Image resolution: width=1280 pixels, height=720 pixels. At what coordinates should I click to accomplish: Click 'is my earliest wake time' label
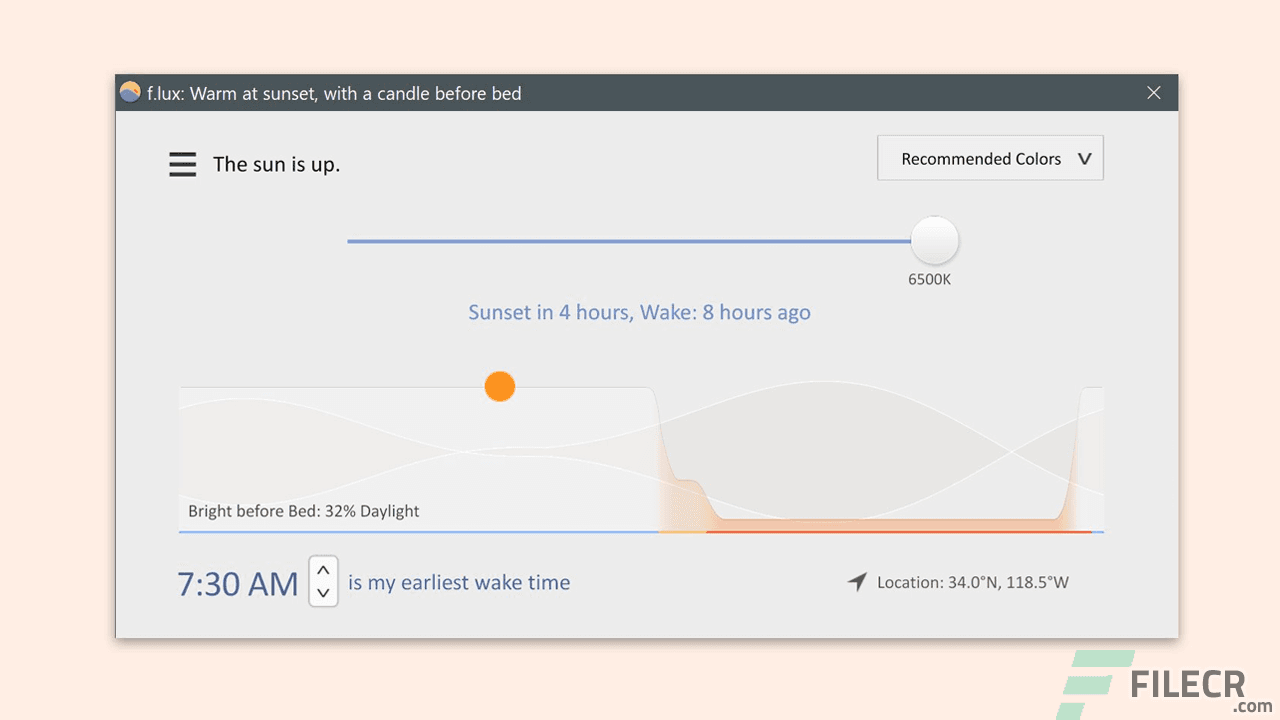459,583
